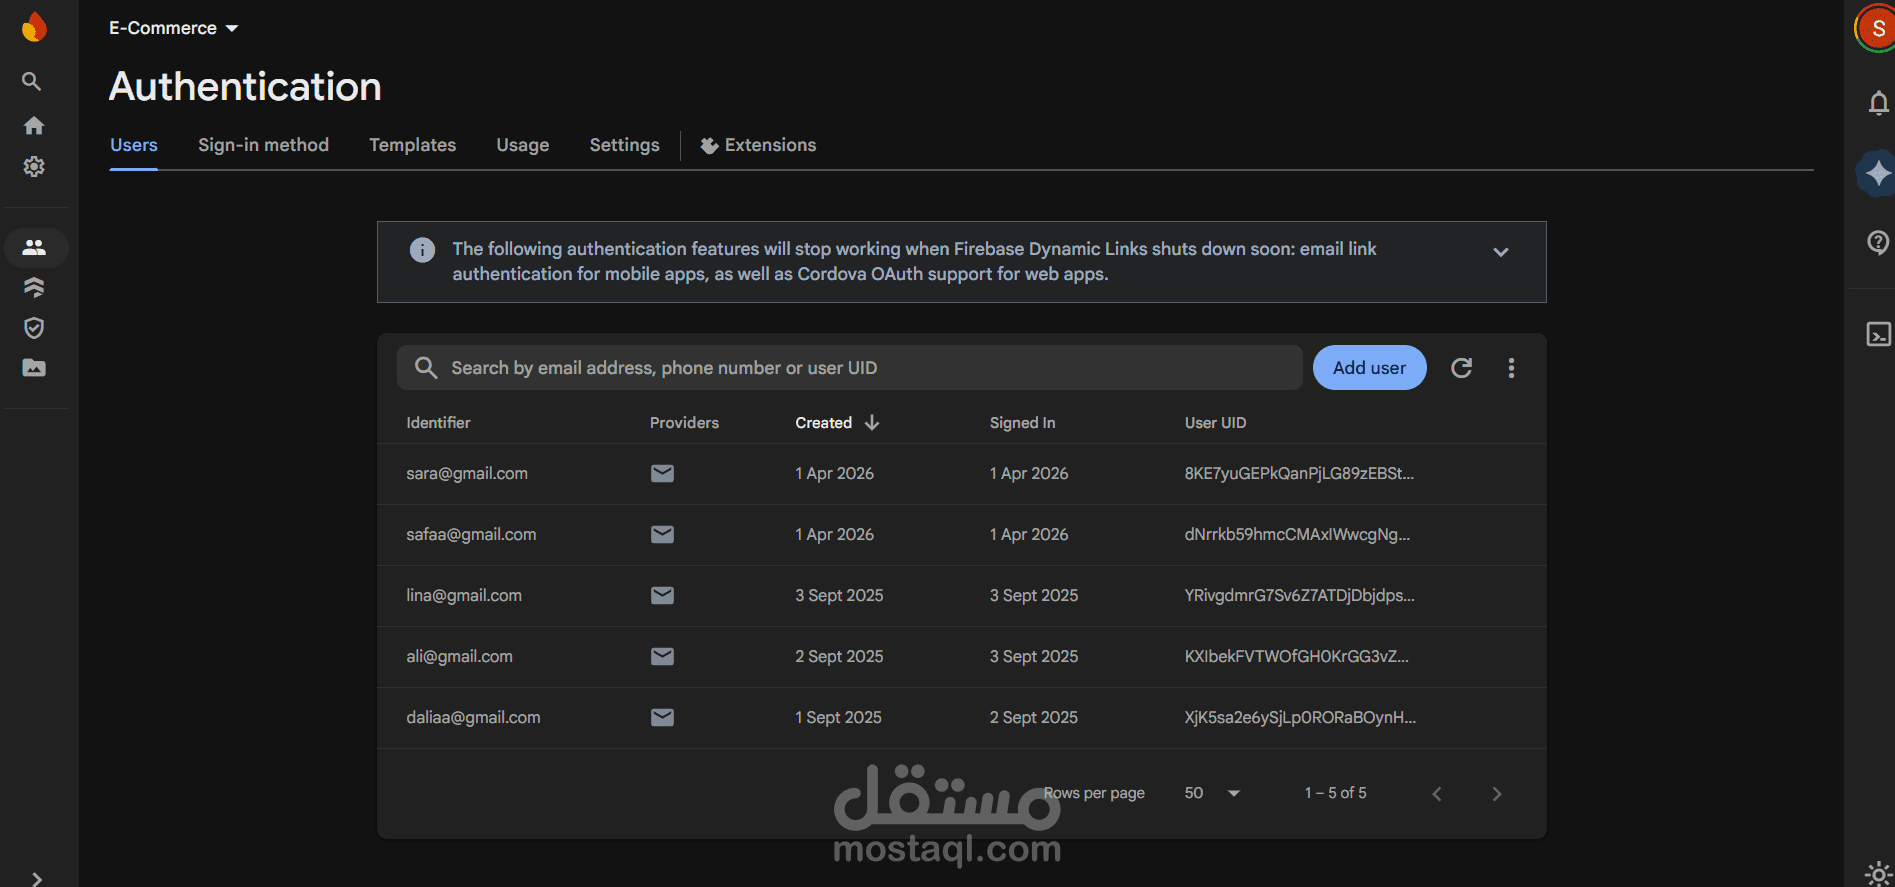1895x887 pixels.
Task: Open the account avatar S
Action: [x=1877, y=28]
